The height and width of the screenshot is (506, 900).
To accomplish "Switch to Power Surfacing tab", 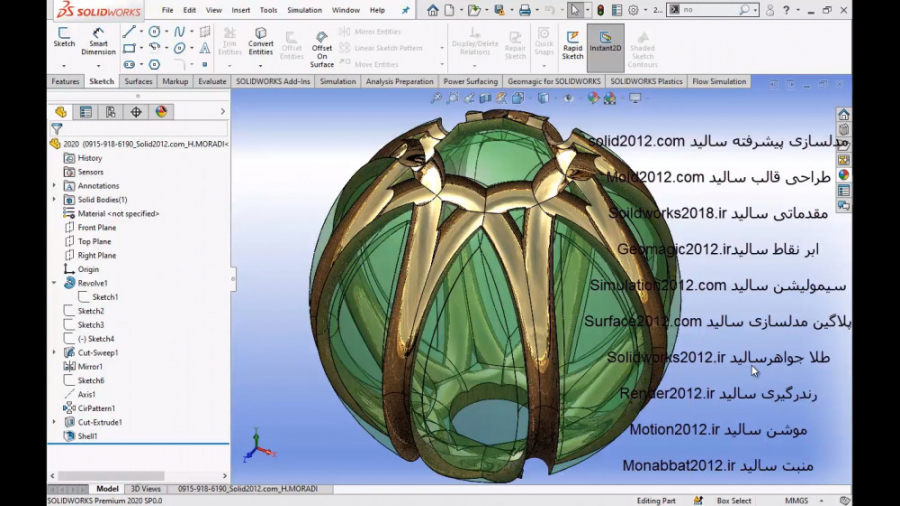I will pos(470,81).
